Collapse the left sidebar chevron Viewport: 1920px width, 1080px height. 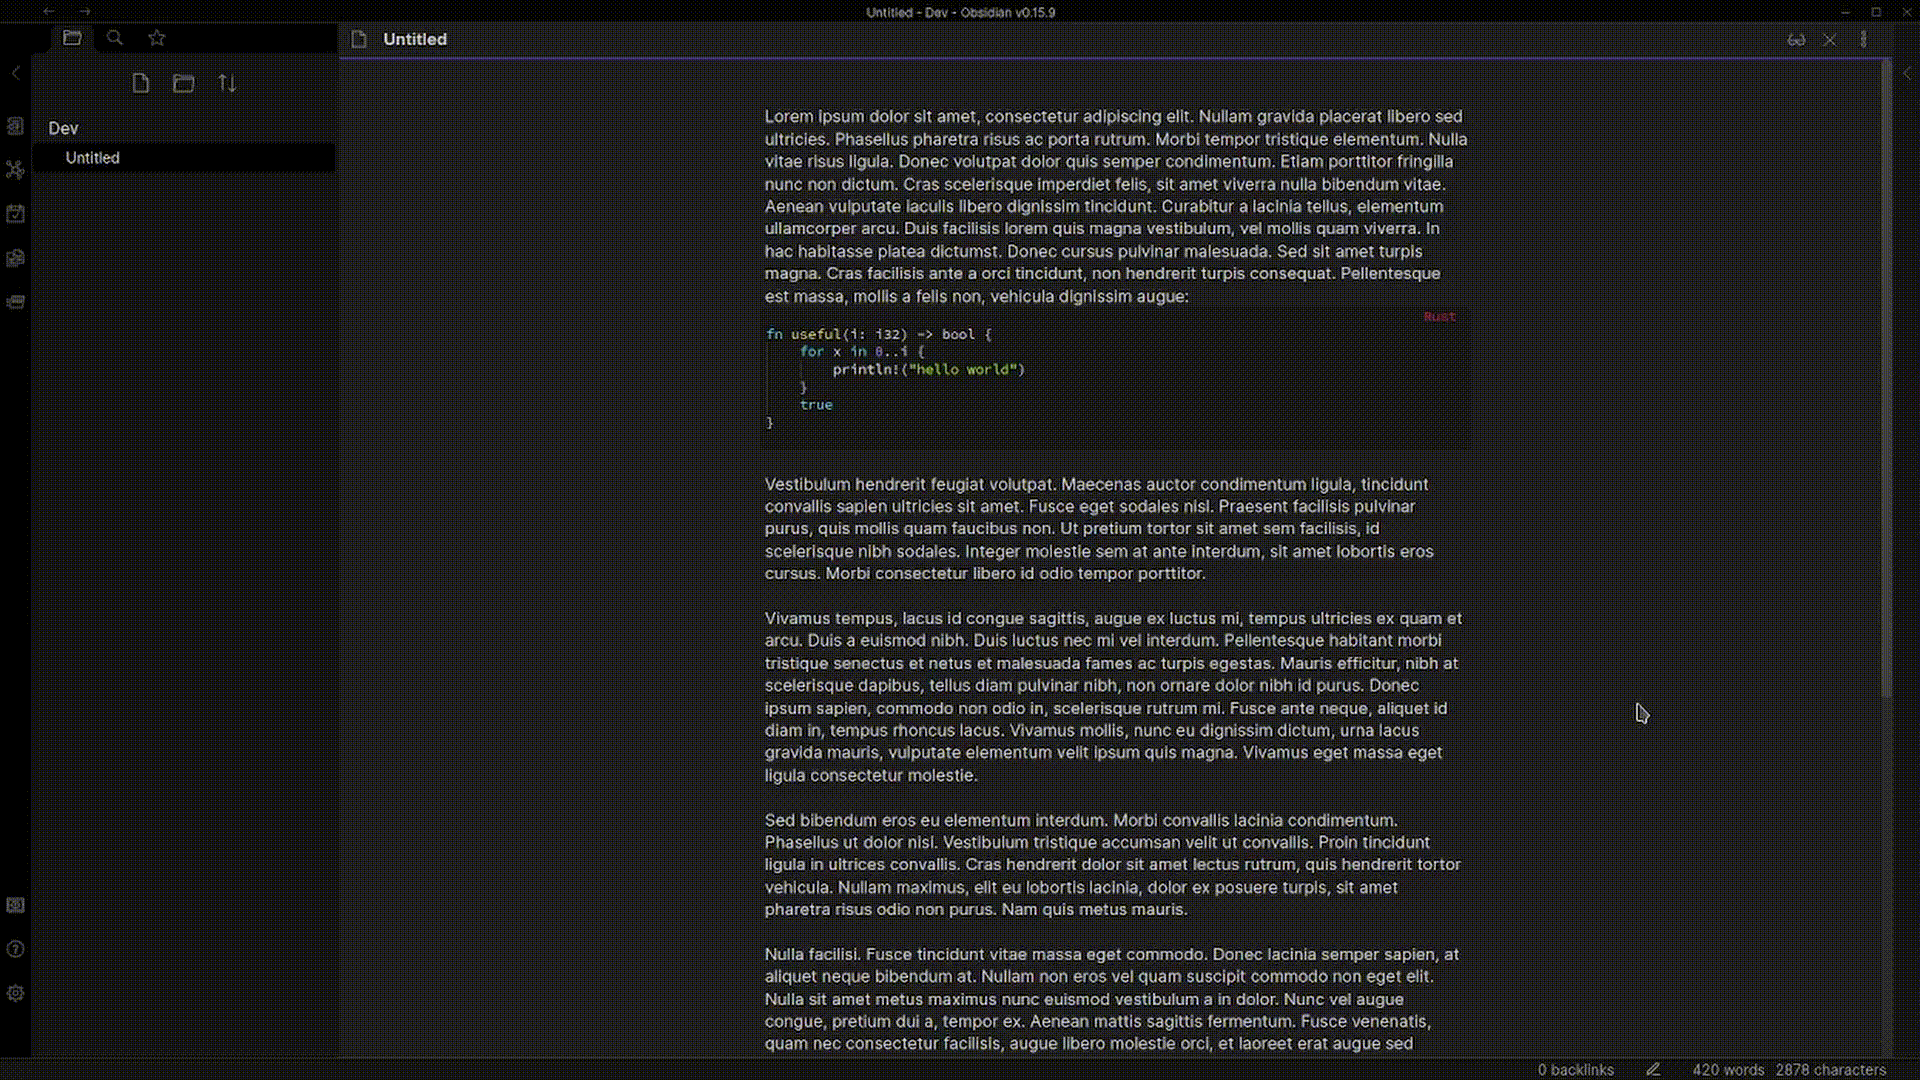pyautogui.click(x=15, y=73)
